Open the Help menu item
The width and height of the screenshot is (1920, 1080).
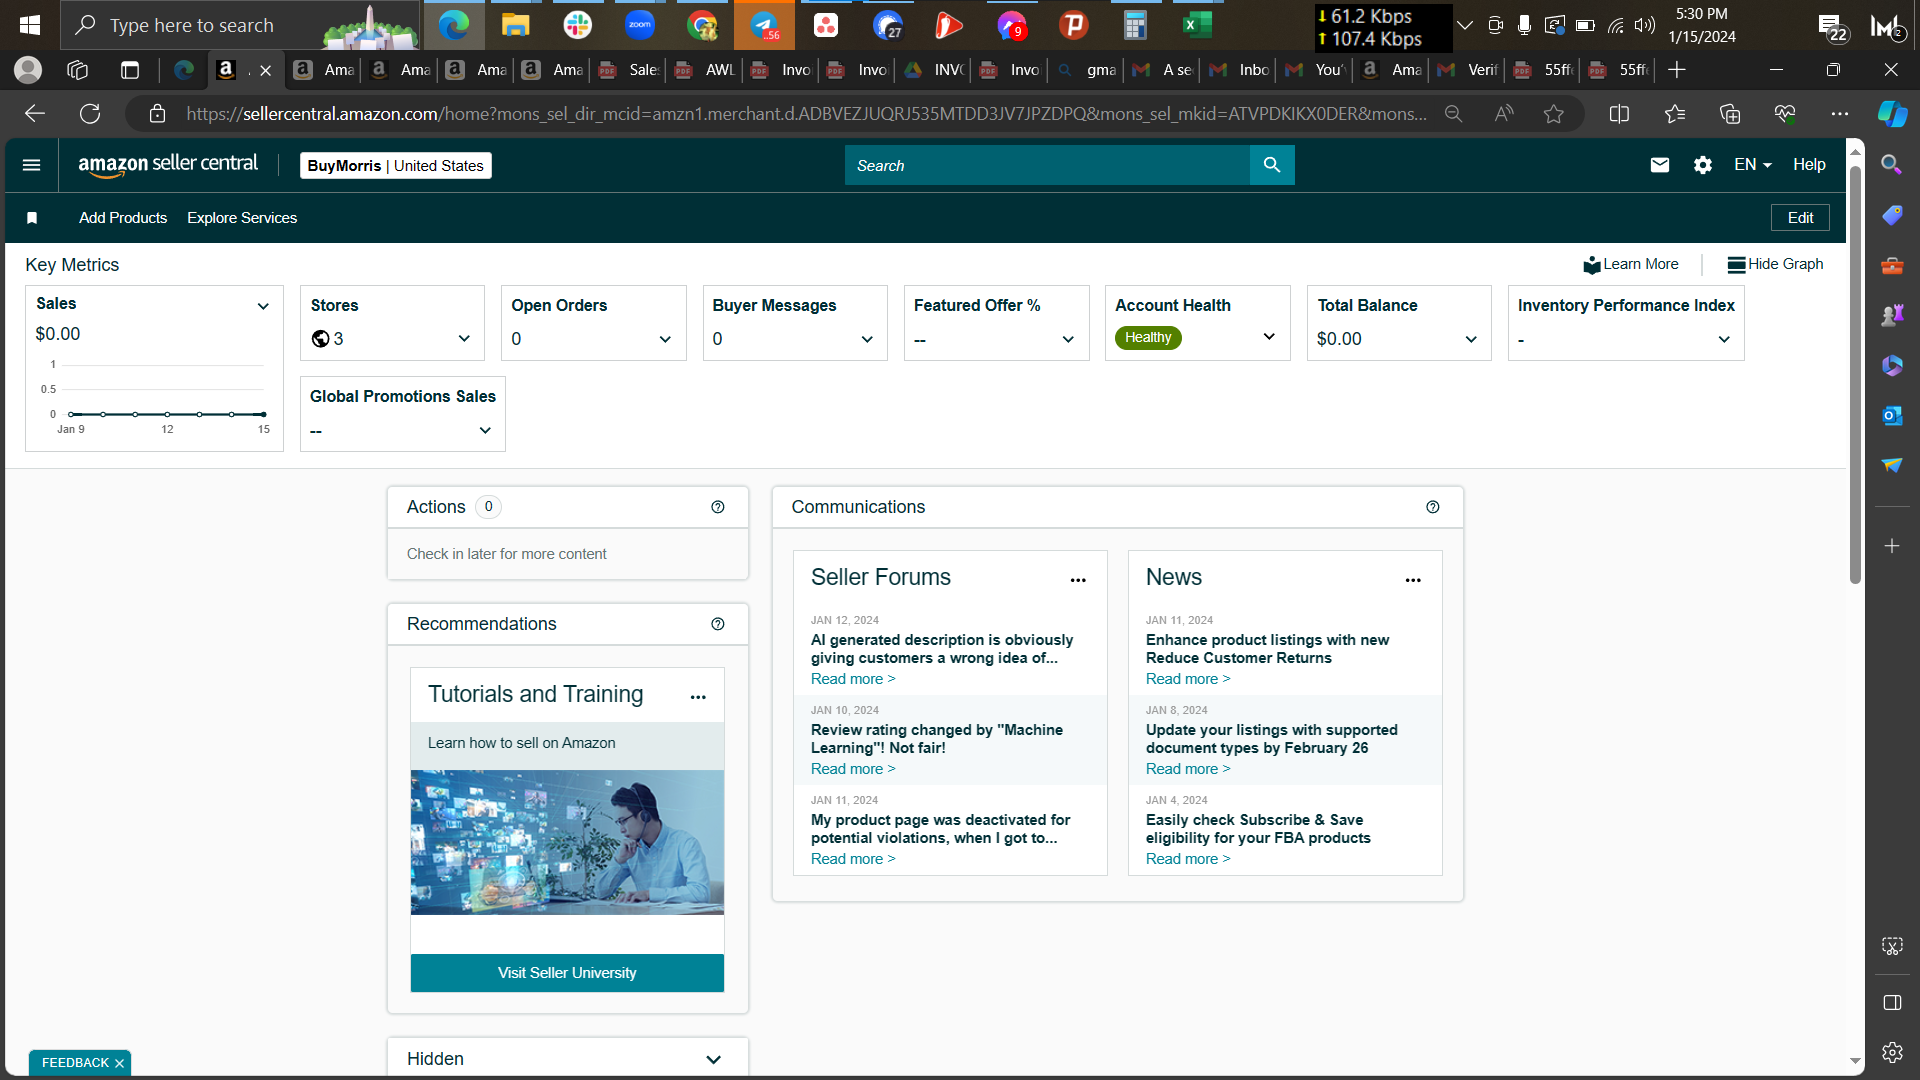pos(1809,165)
